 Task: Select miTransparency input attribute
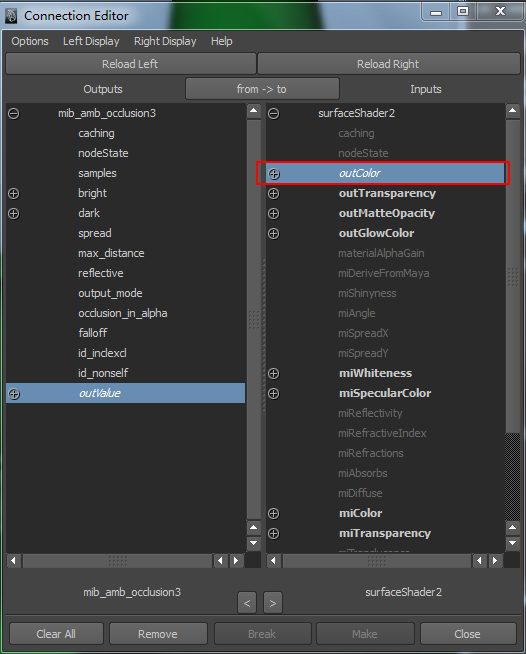coord(385,533)
